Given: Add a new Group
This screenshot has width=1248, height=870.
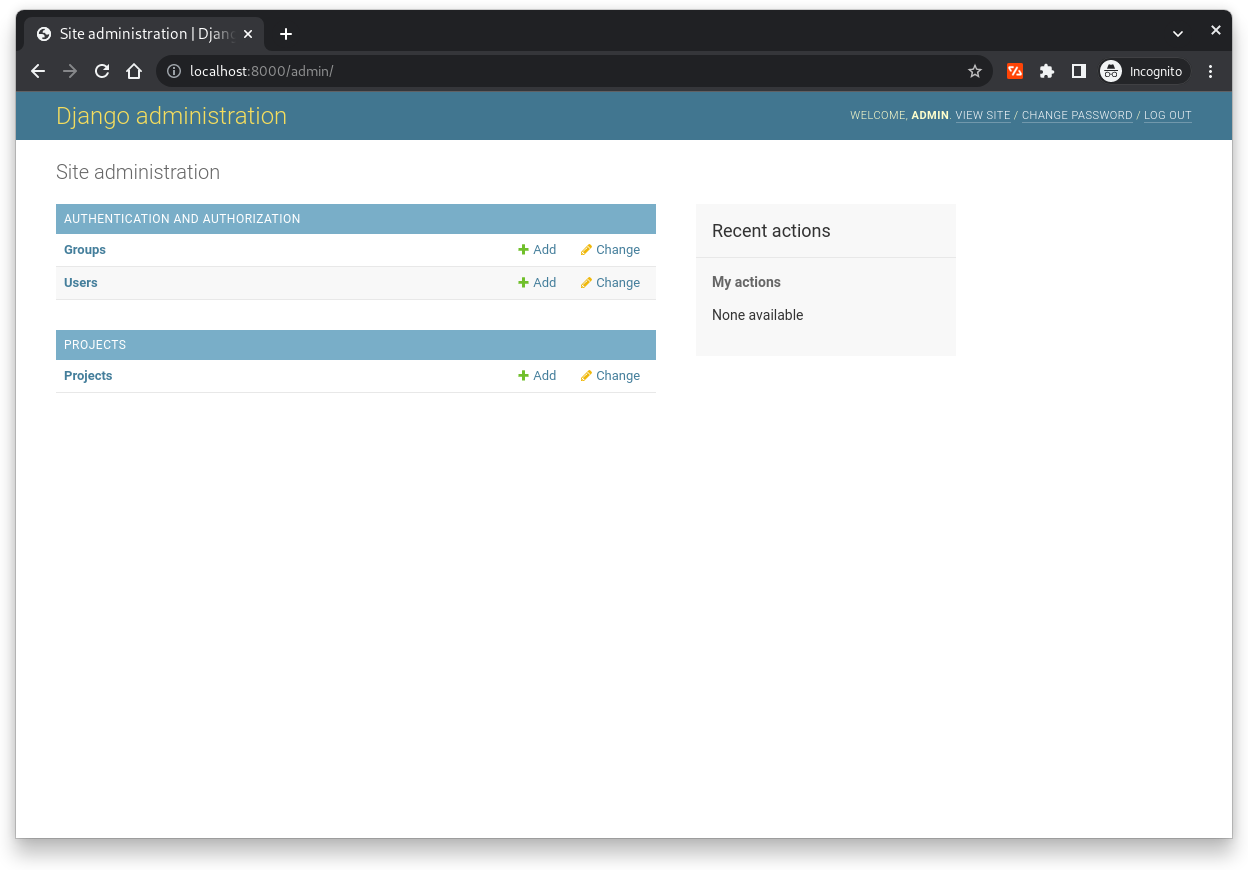Looking at the screenshot, I should [x=537, y=250].
